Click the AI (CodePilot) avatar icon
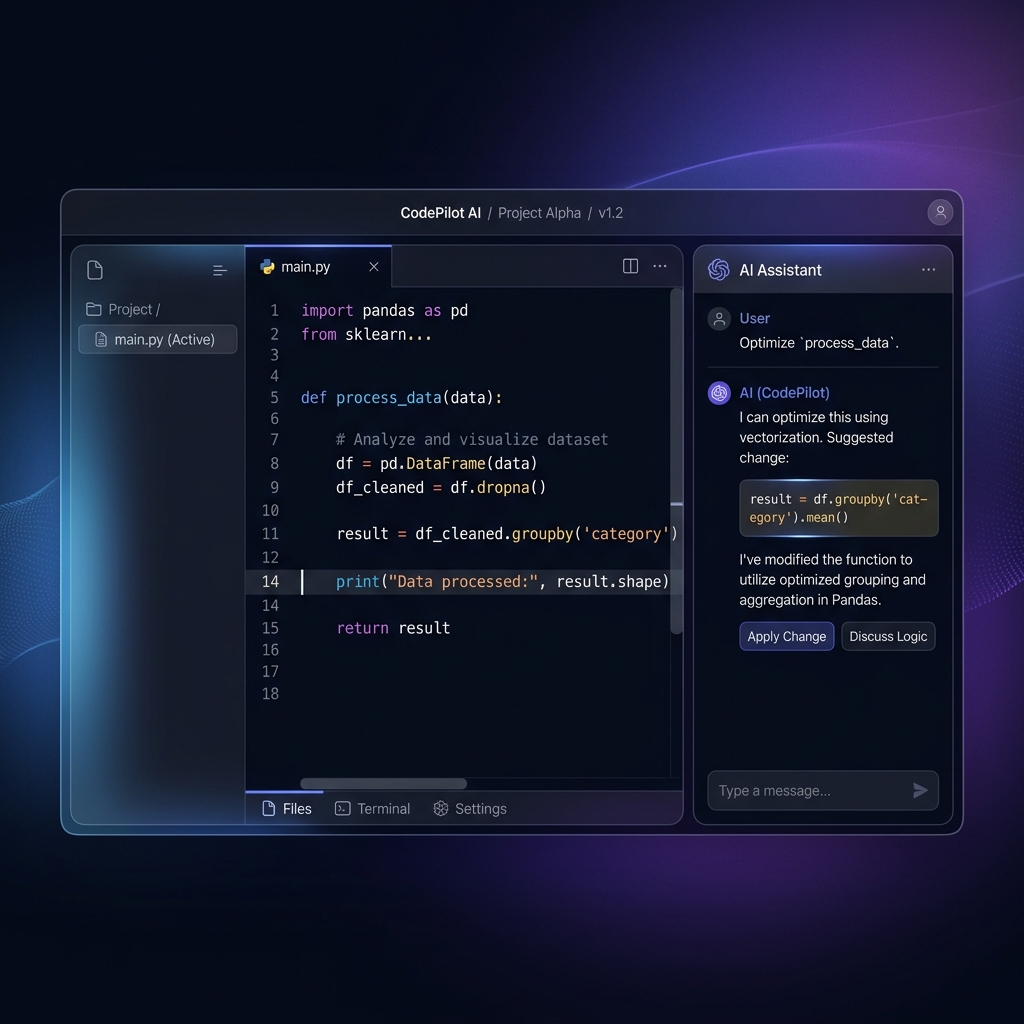Screen dimensions: 1024x1024 click(719, 393)
